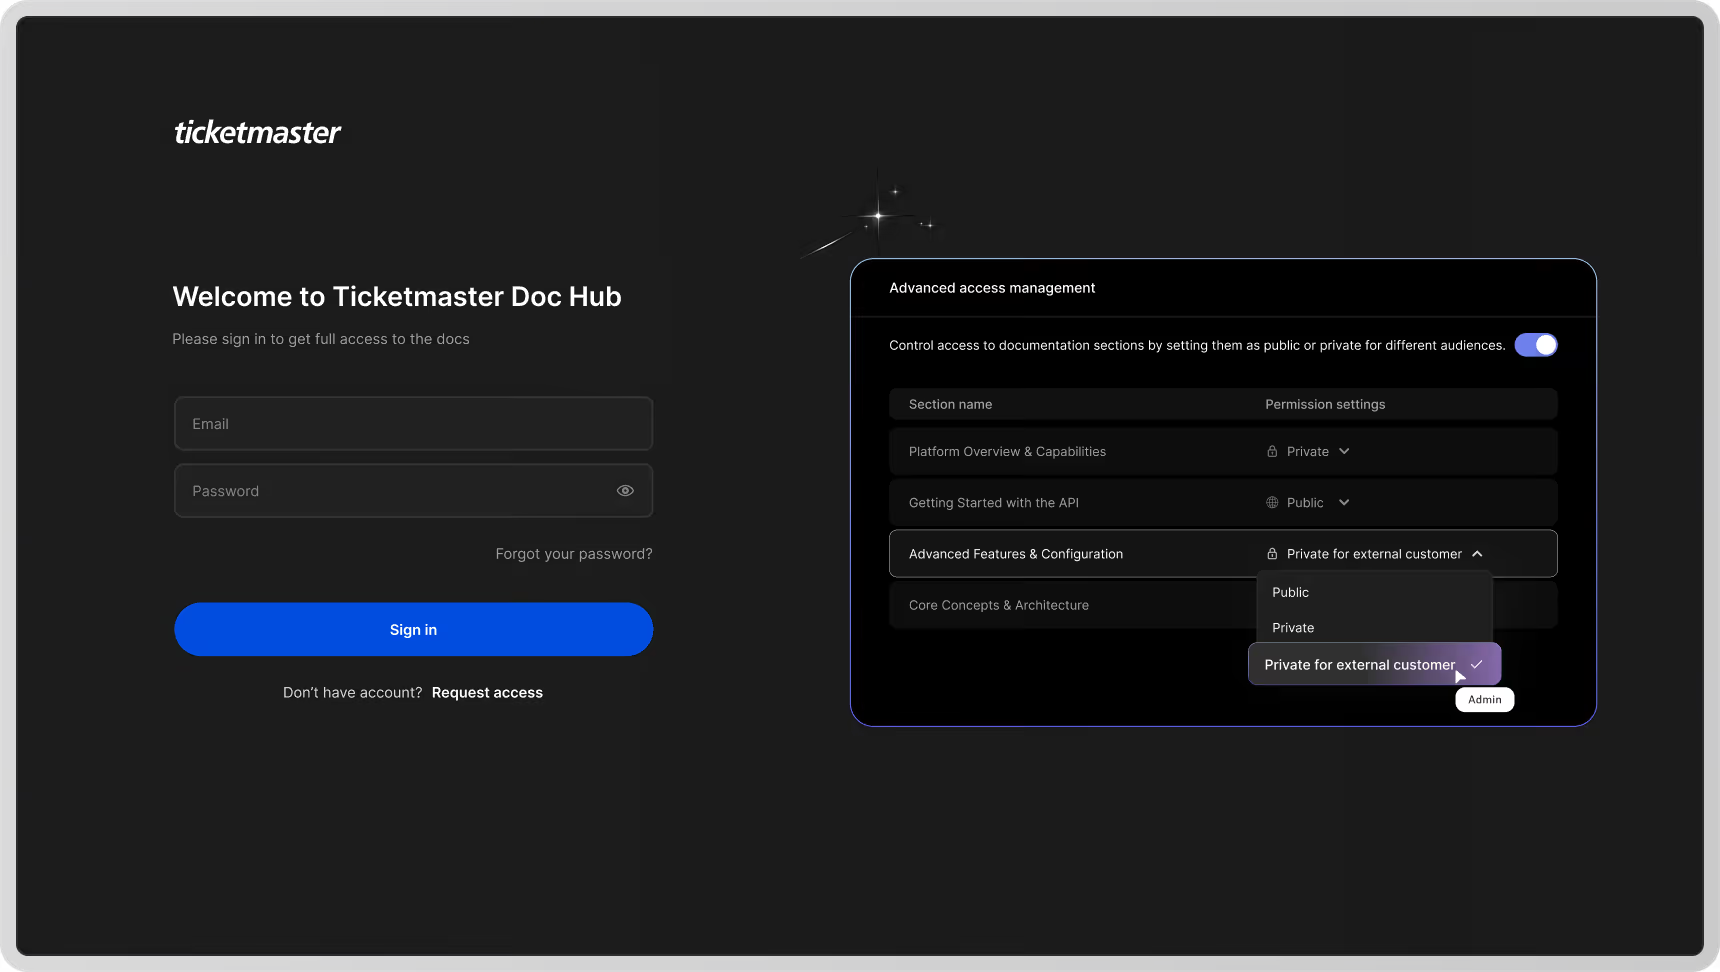Click the lock icon next to Private
Image resolution: width=1720 pixels, height=972 pixels.
pyautogui.click(x=1272, y=452)
